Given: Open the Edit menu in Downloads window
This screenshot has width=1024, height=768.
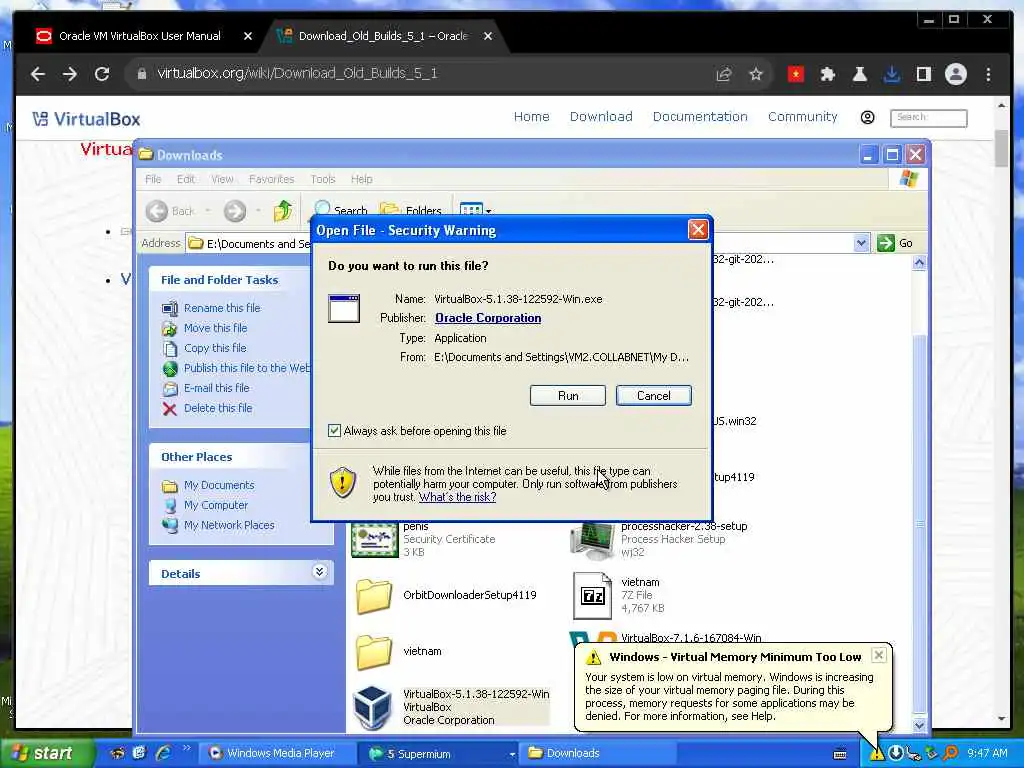Looking at the screenshot, I should point(185,179).
